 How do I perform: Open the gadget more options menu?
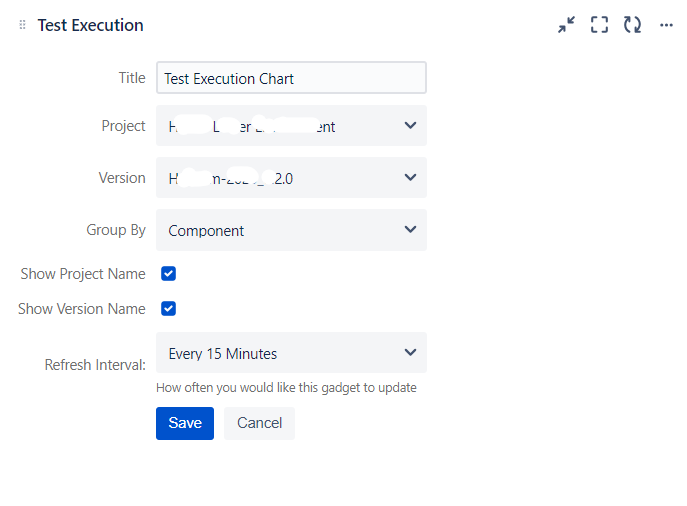click(x=666, y=25)
